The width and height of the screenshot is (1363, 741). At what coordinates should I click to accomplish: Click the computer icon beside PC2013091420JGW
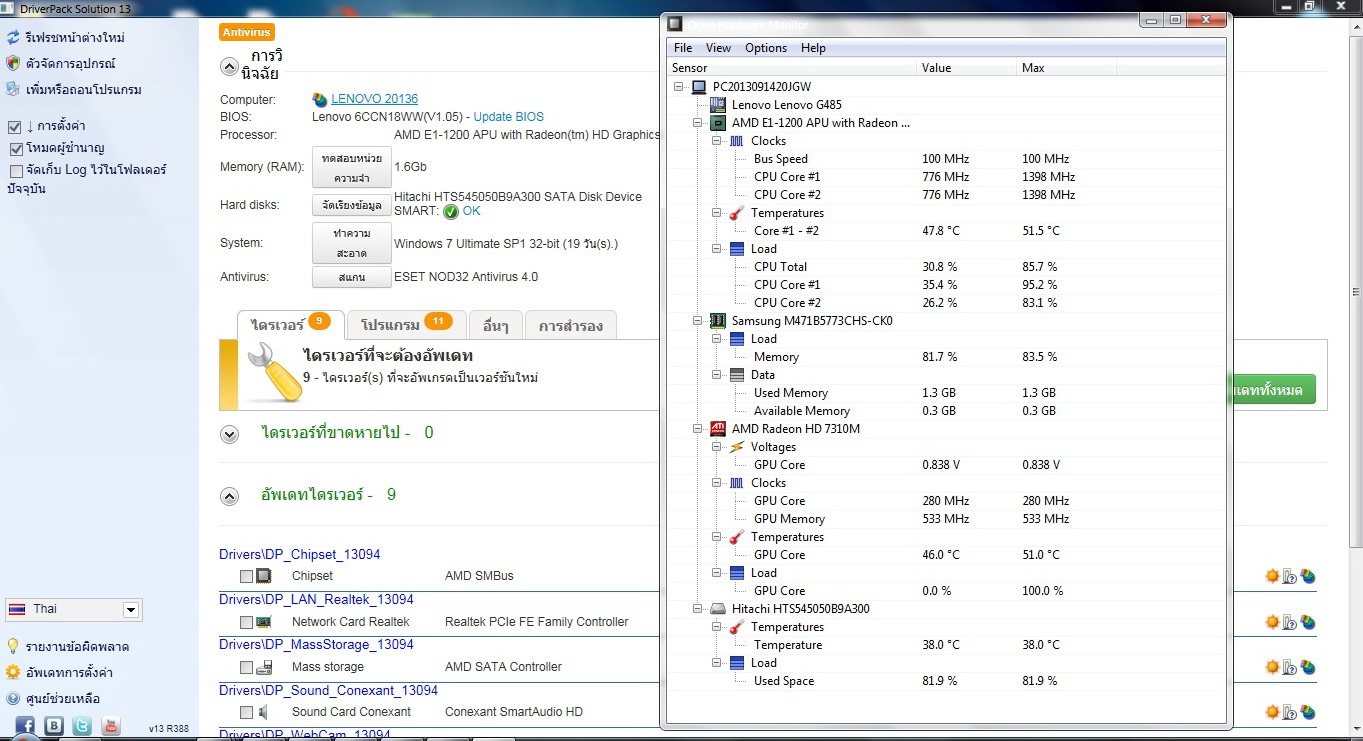699,87
